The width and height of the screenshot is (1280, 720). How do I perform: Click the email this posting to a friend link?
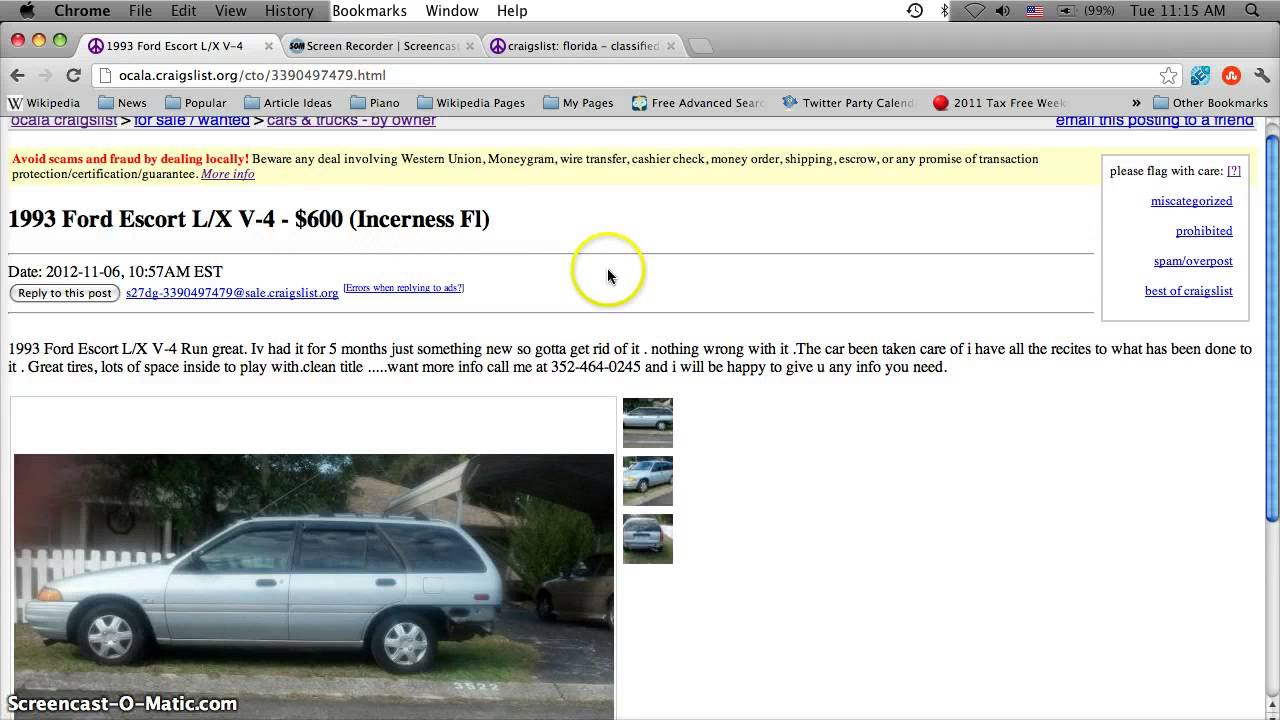(1154, 121)
